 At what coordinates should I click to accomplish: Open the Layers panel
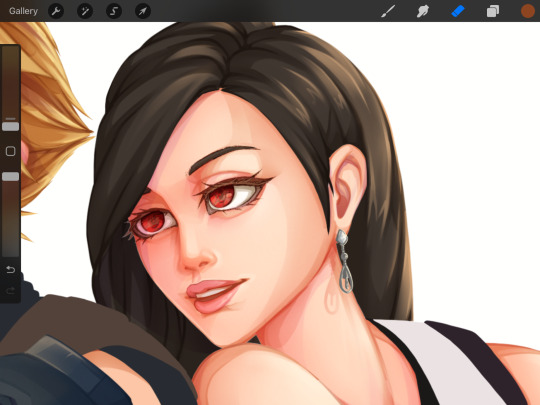pos(493,11)
